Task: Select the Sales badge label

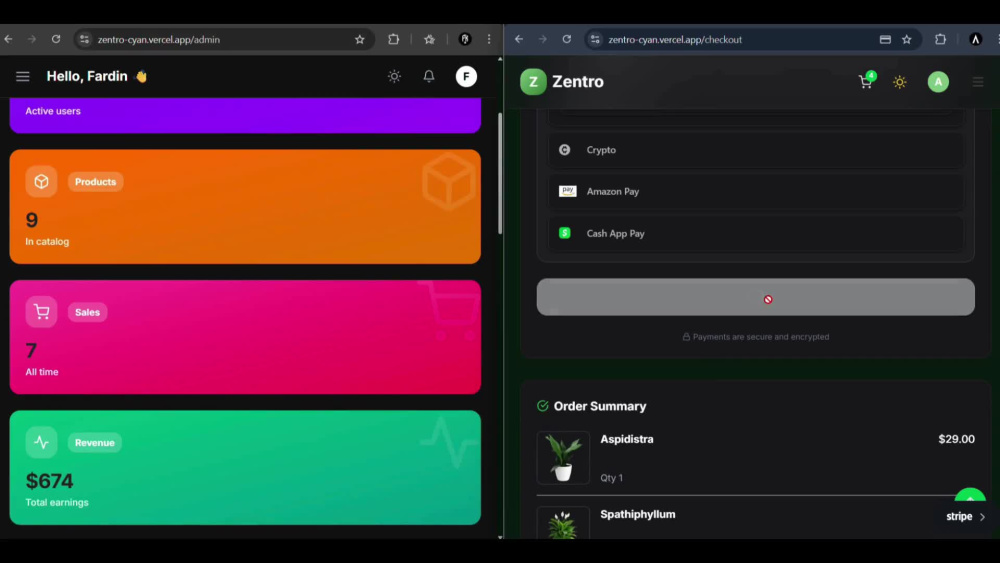Action: pos(87,312)
